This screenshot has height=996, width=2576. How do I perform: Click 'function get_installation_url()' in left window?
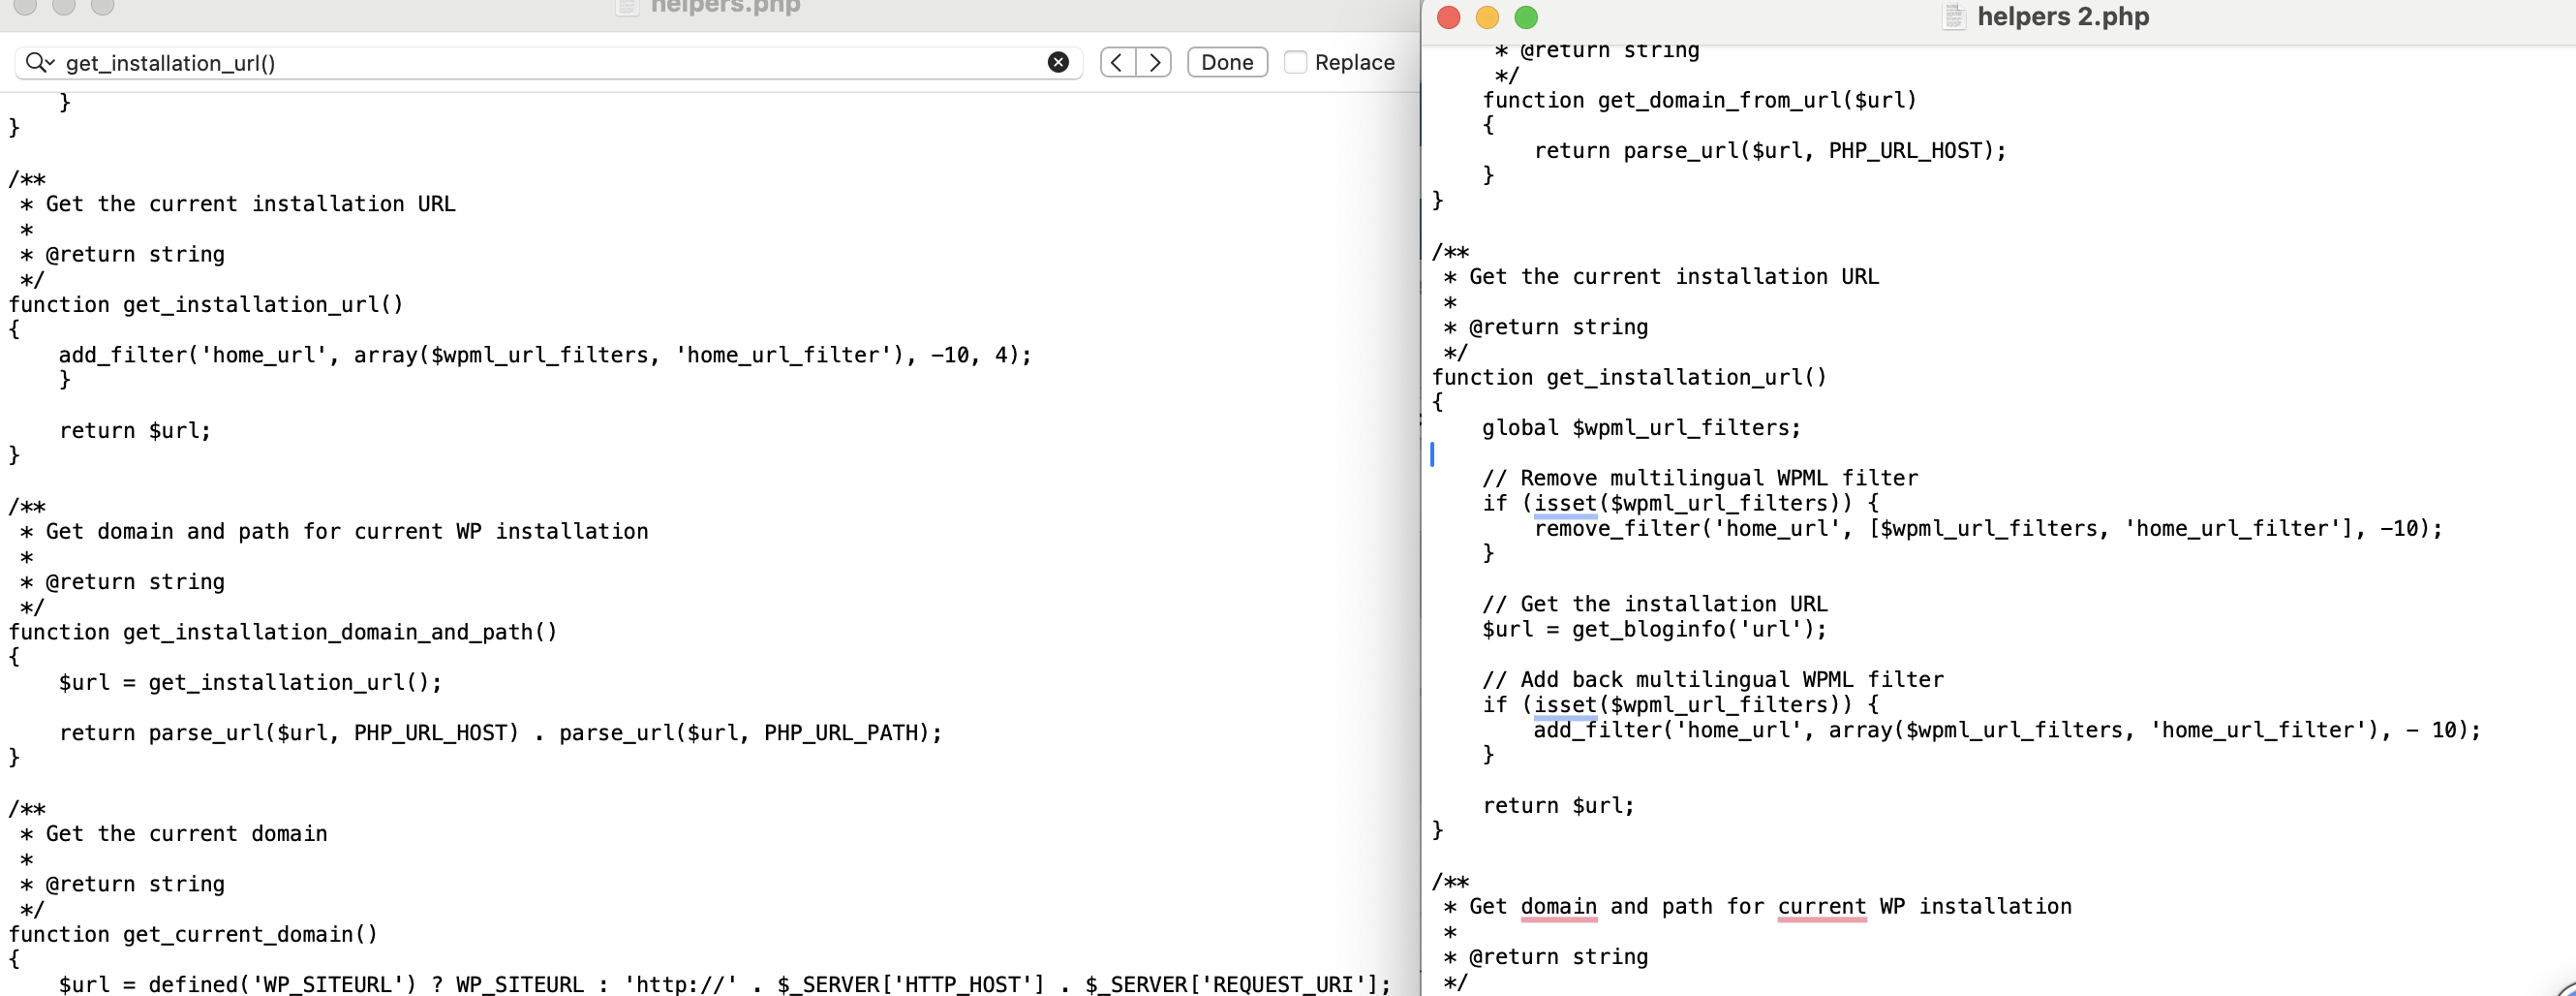pyautogui.click(x=206, y=305)
